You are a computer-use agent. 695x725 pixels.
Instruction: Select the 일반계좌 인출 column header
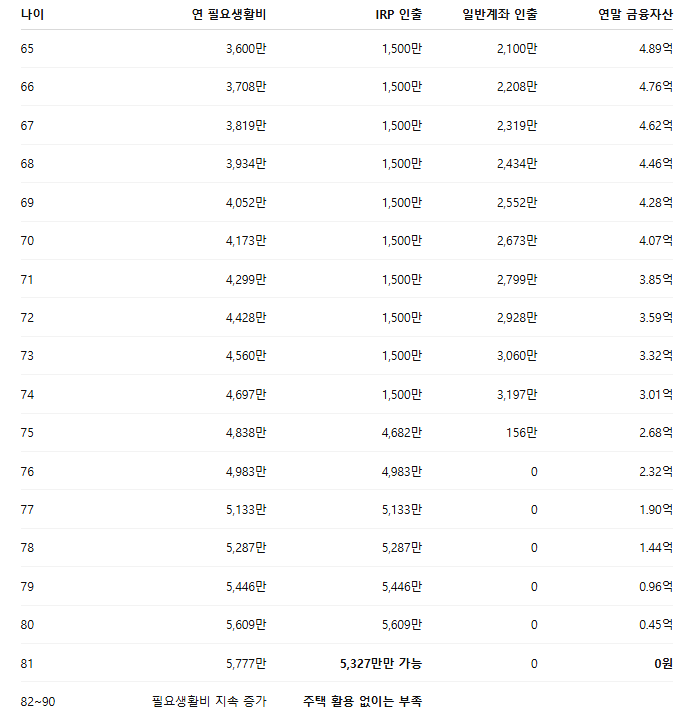click(x=499, y=14)
